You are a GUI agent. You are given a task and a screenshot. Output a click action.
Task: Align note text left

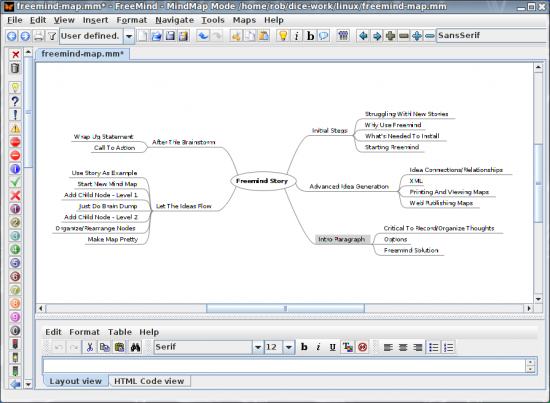[x=388, y=347]
